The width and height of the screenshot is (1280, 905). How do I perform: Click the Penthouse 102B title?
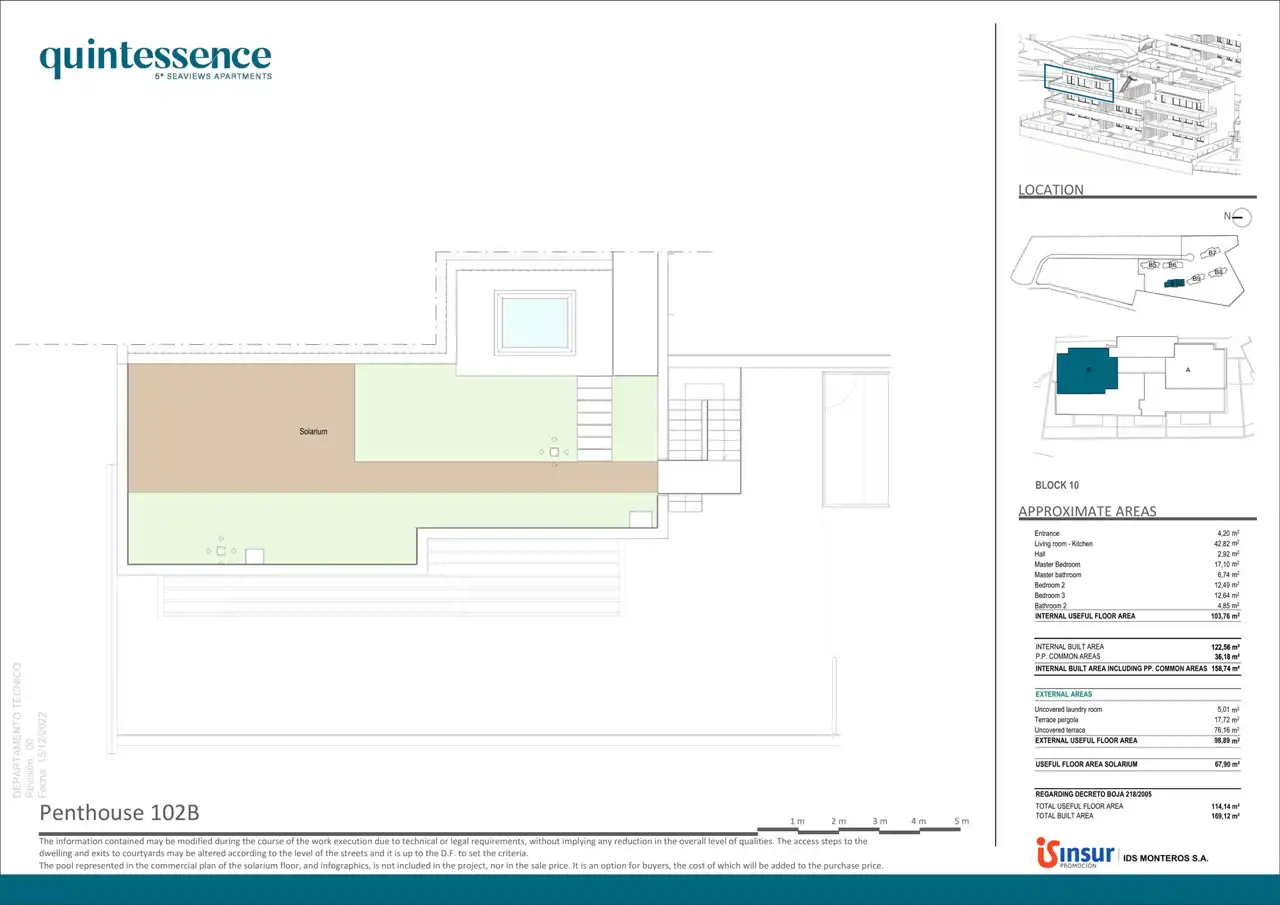click(x=112, y=812)
